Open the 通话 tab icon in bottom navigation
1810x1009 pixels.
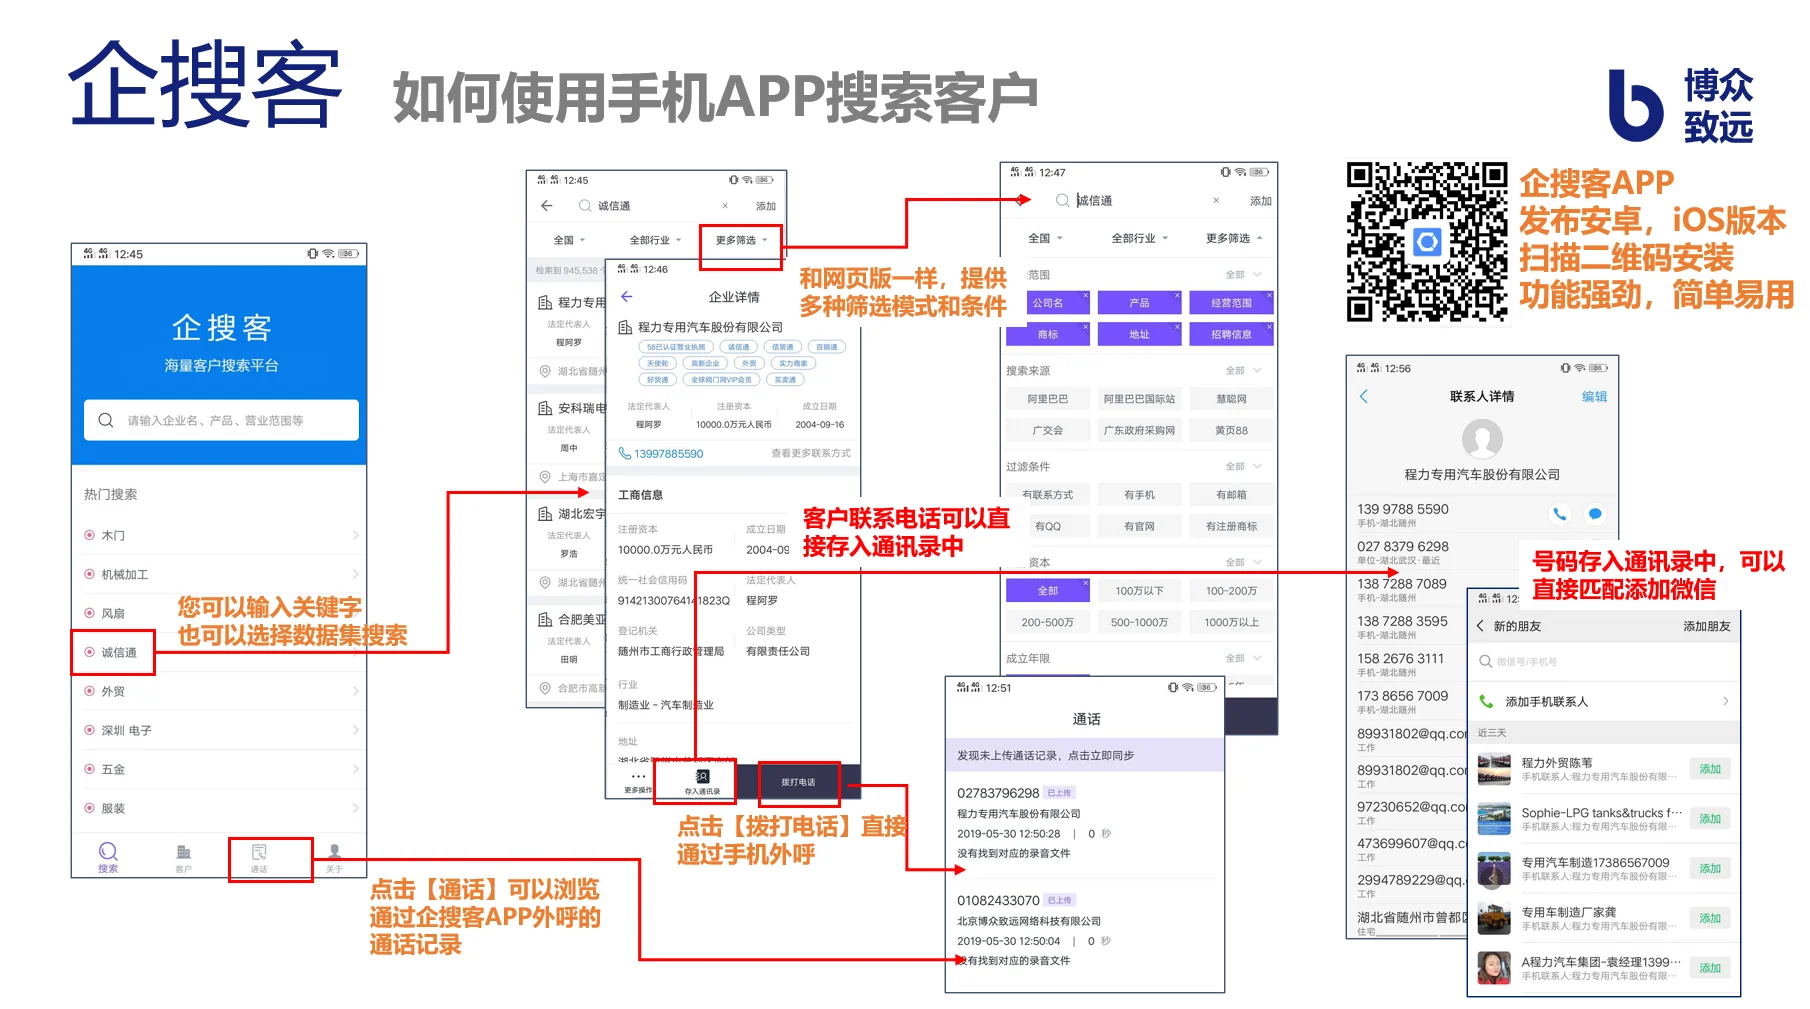pos(259,852)
